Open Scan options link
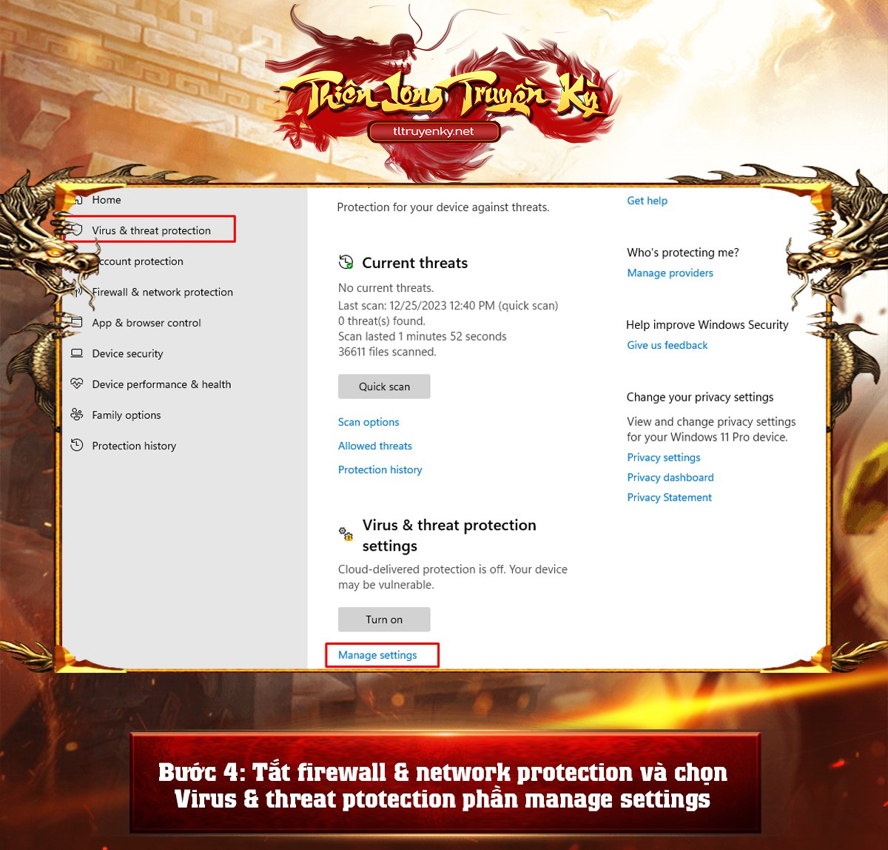888x850 pixels. click(368, 422)
